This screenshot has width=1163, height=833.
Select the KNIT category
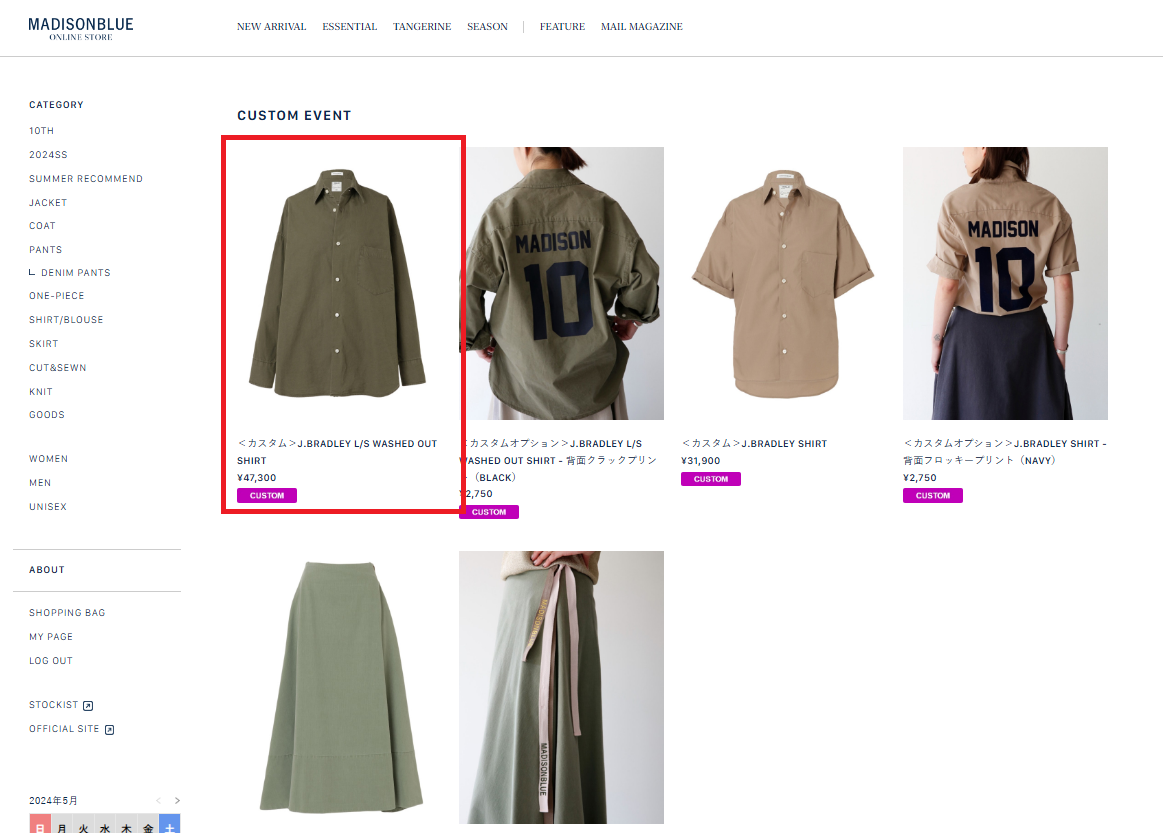(41, 392)
